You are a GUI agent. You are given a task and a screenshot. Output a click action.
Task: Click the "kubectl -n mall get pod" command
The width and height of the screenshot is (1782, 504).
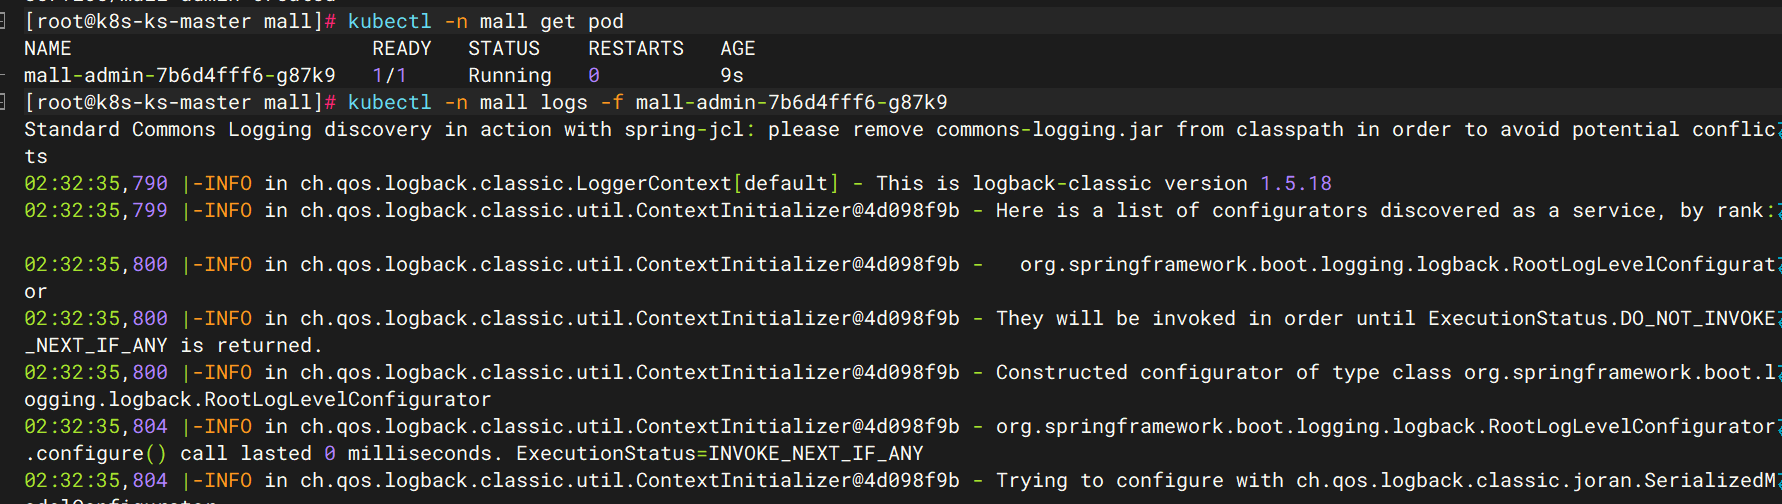(485, 22)
